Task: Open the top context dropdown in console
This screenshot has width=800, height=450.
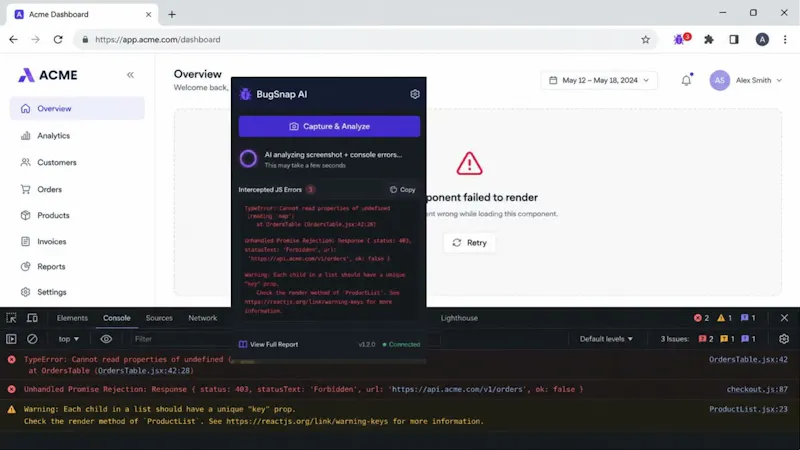Action: 68,339
